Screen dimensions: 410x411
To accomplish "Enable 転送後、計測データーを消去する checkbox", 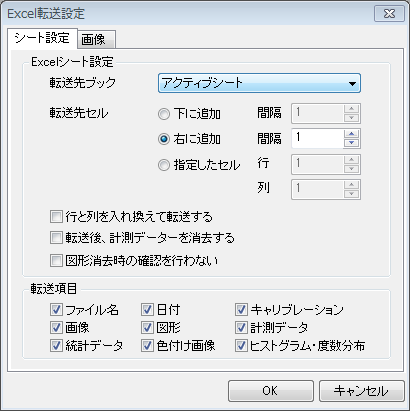I will (56, 238).
